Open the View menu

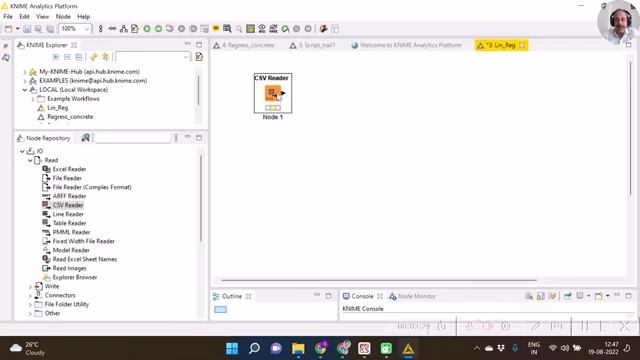point(42,17)
